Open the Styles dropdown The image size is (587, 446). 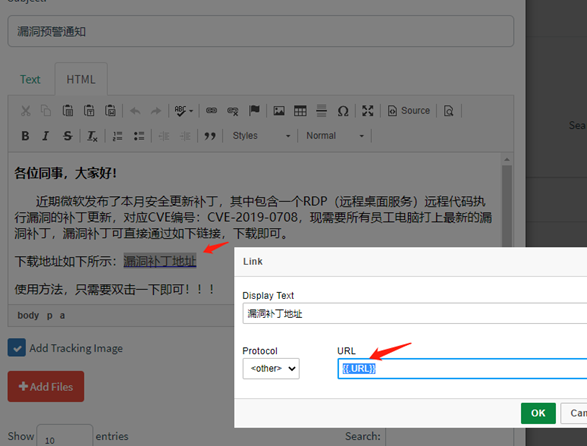click(x=261, y=136)
